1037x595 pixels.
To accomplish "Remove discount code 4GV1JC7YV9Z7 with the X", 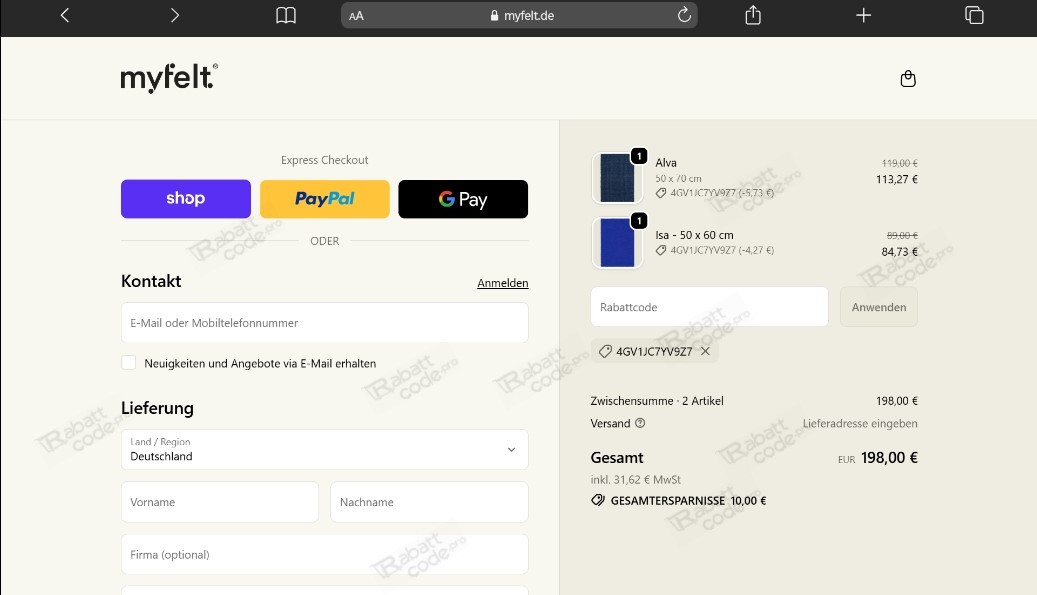I will [x=706, y=351].
